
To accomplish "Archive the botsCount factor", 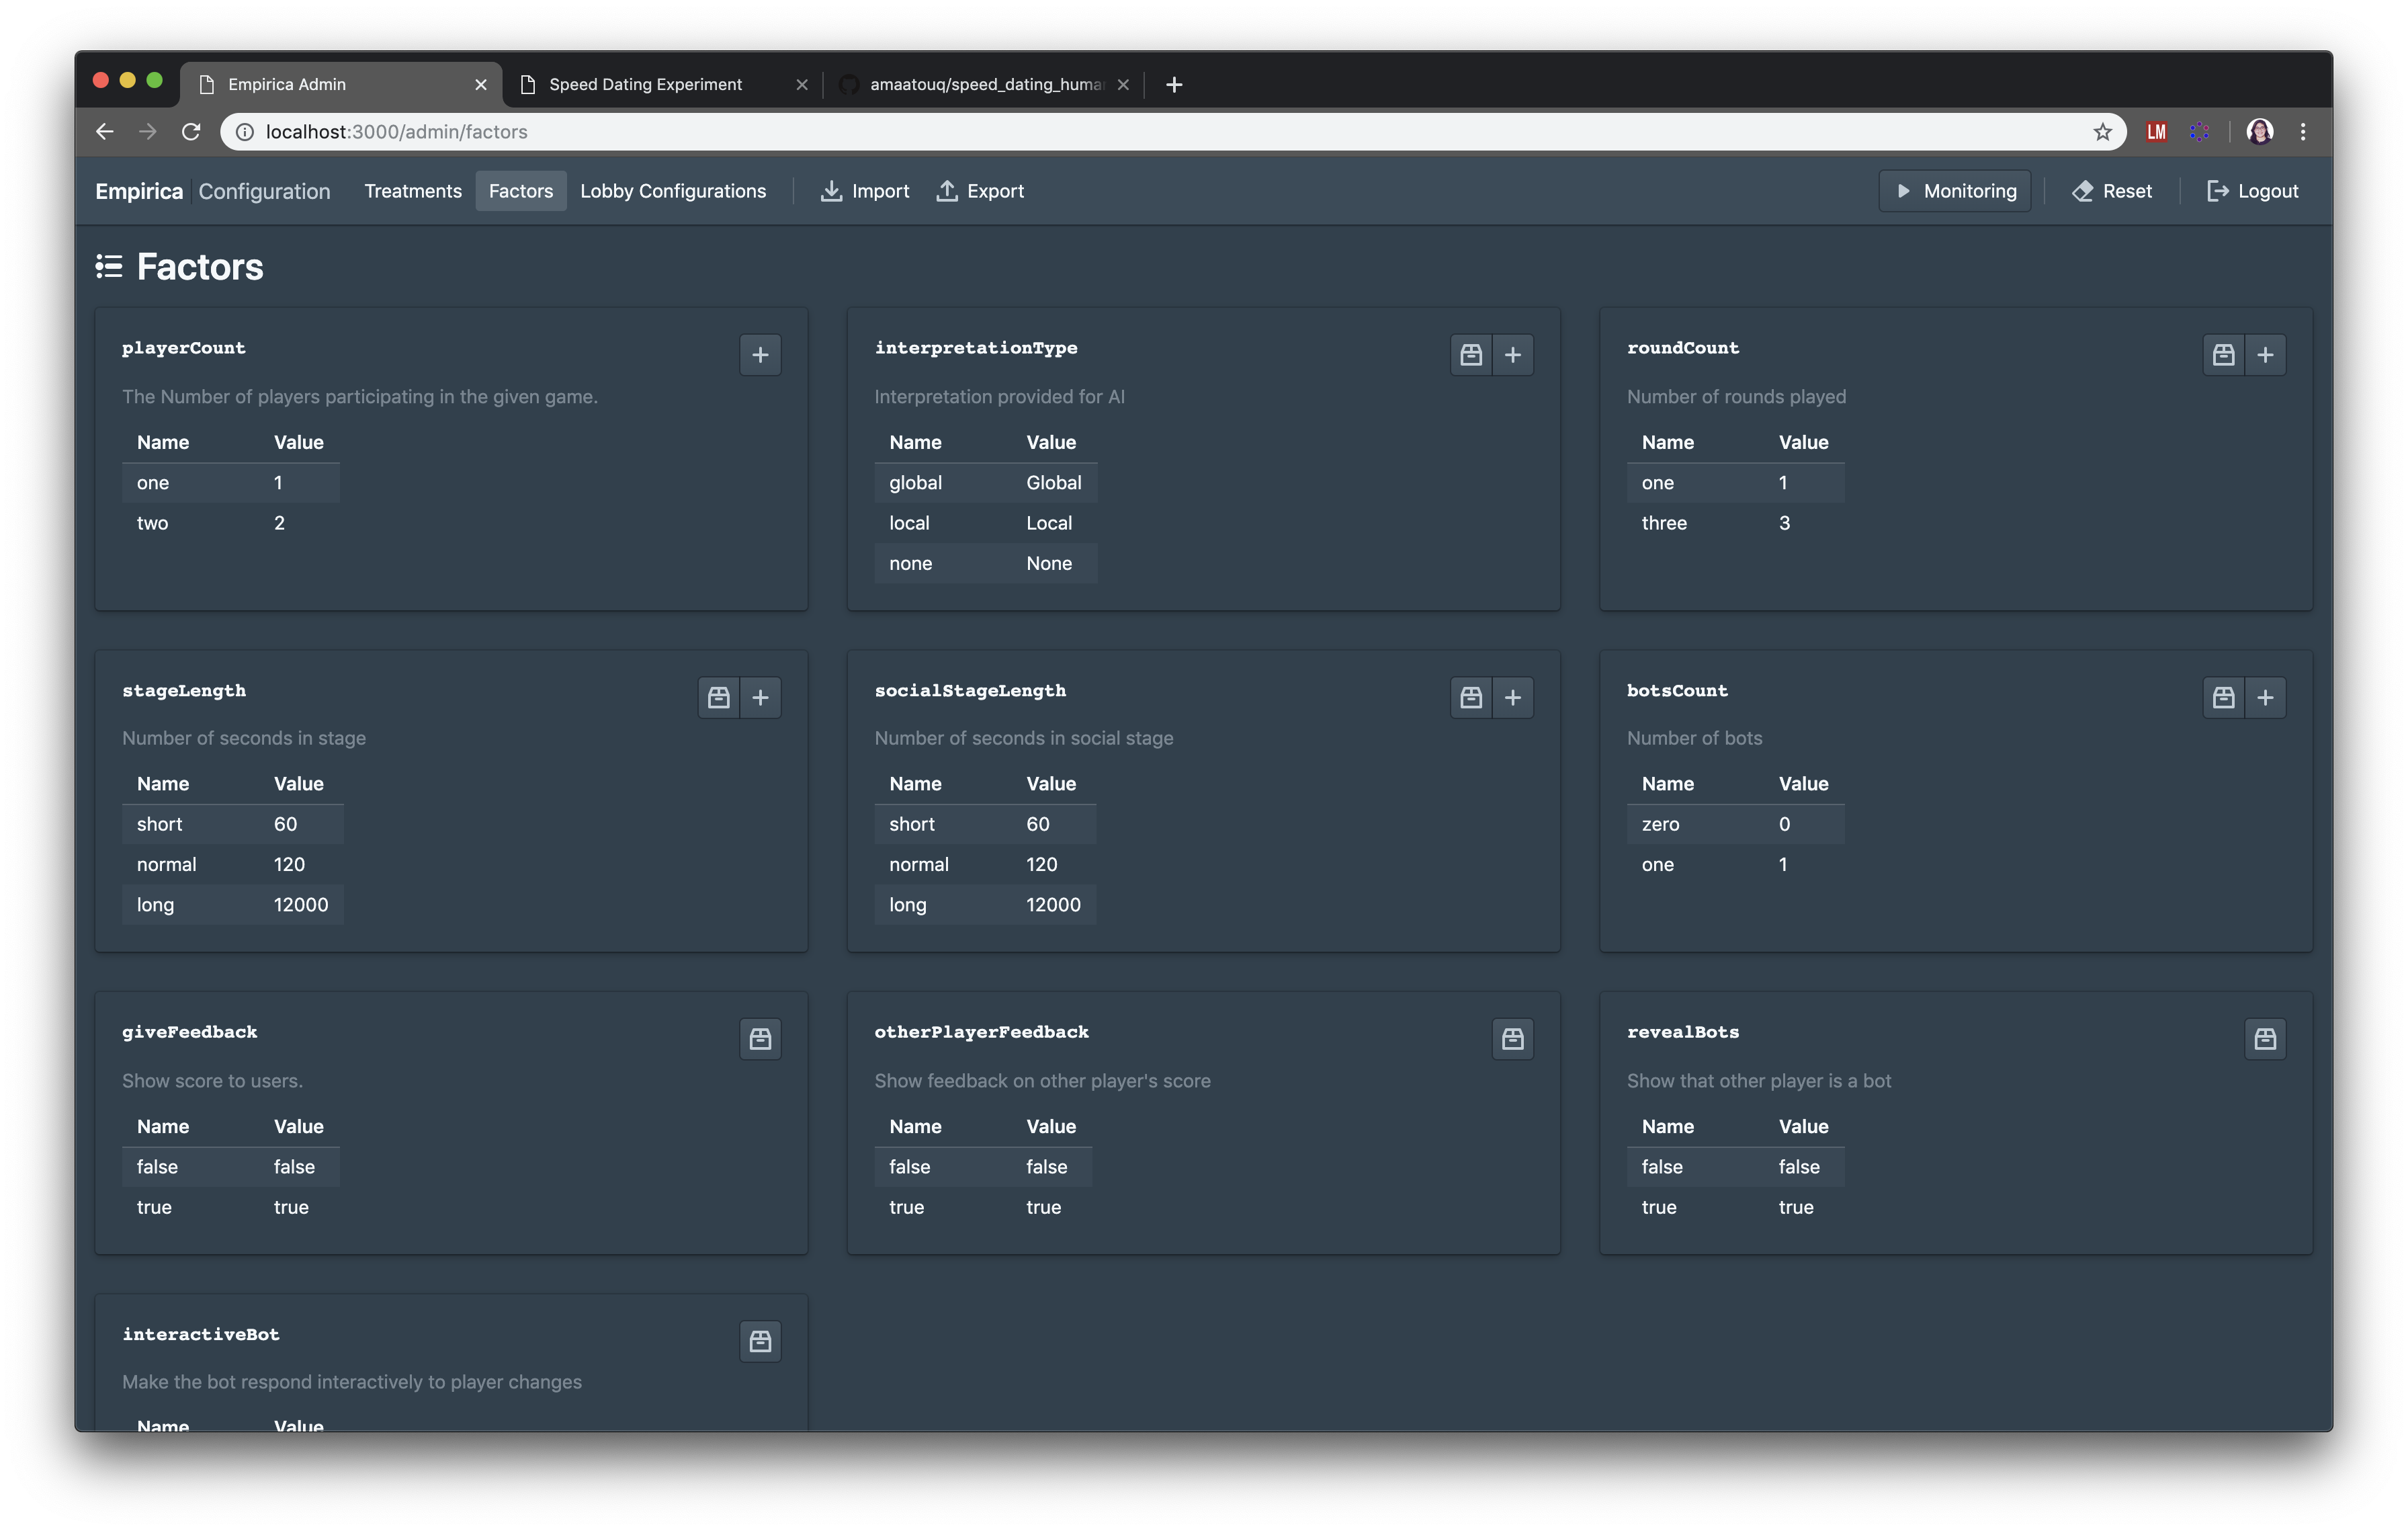I will (x=2223, y=697).
